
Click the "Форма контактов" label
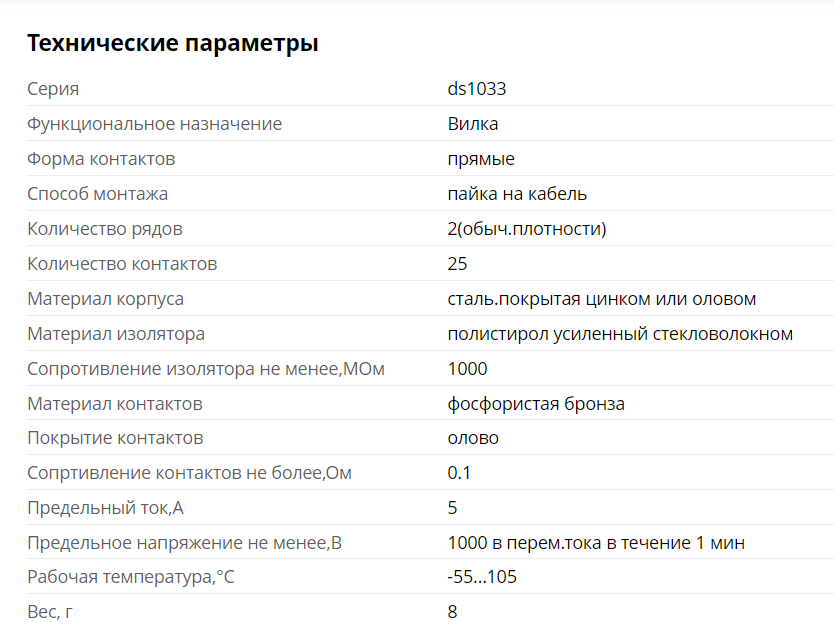pos(101,159)
